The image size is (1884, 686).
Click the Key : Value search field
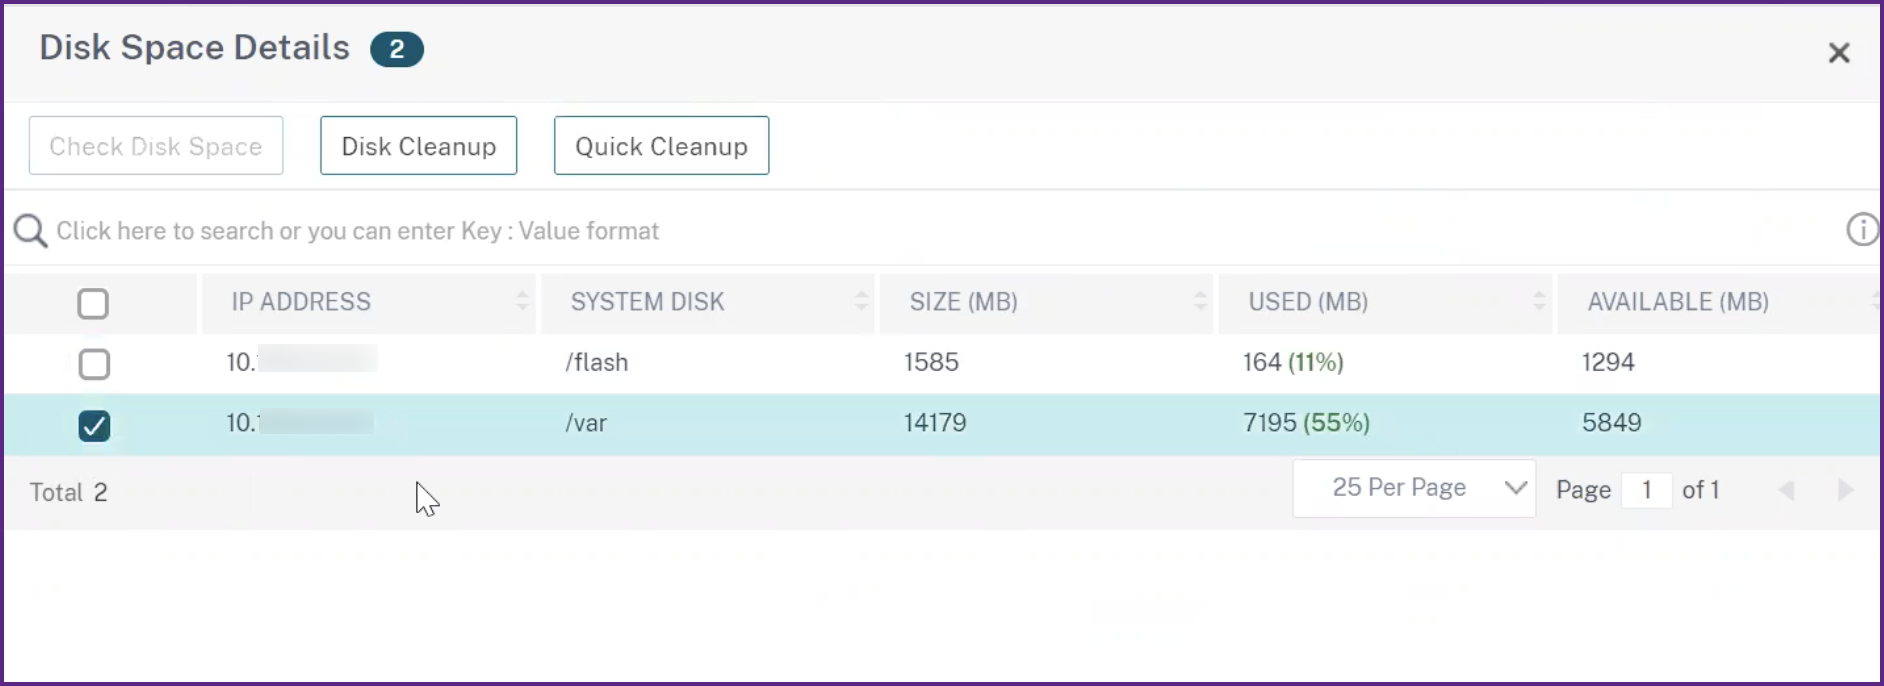pyautogui.click(x=940, y=231)
